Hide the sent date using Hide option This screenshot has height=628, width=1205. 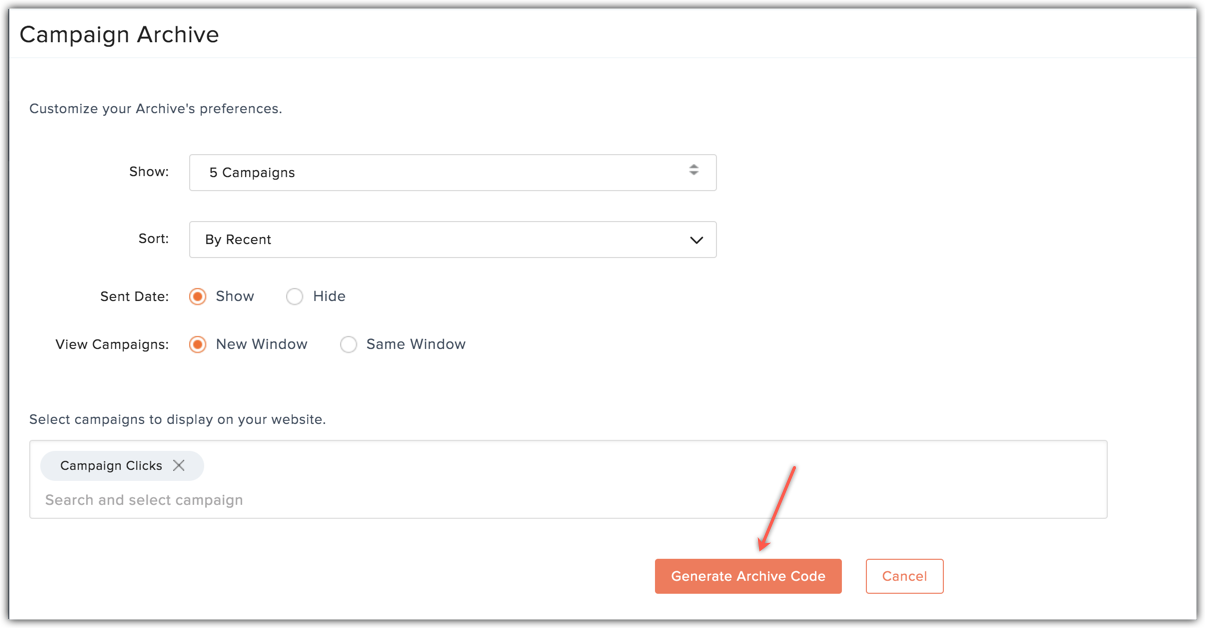[x=294, y=296]
